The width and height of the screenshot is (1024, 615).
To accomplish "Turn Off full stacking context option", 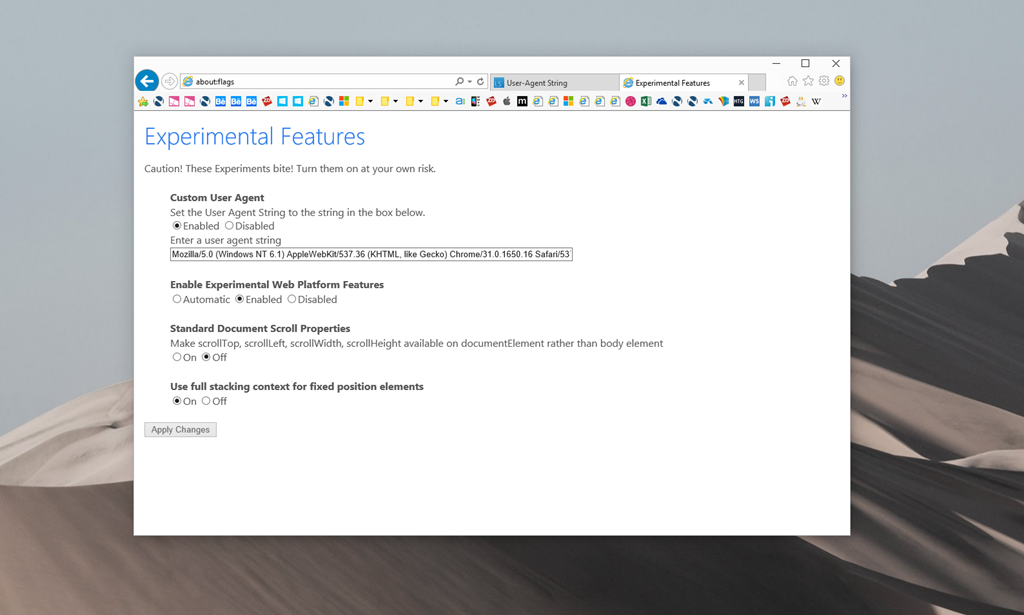I will click(206, 401).
